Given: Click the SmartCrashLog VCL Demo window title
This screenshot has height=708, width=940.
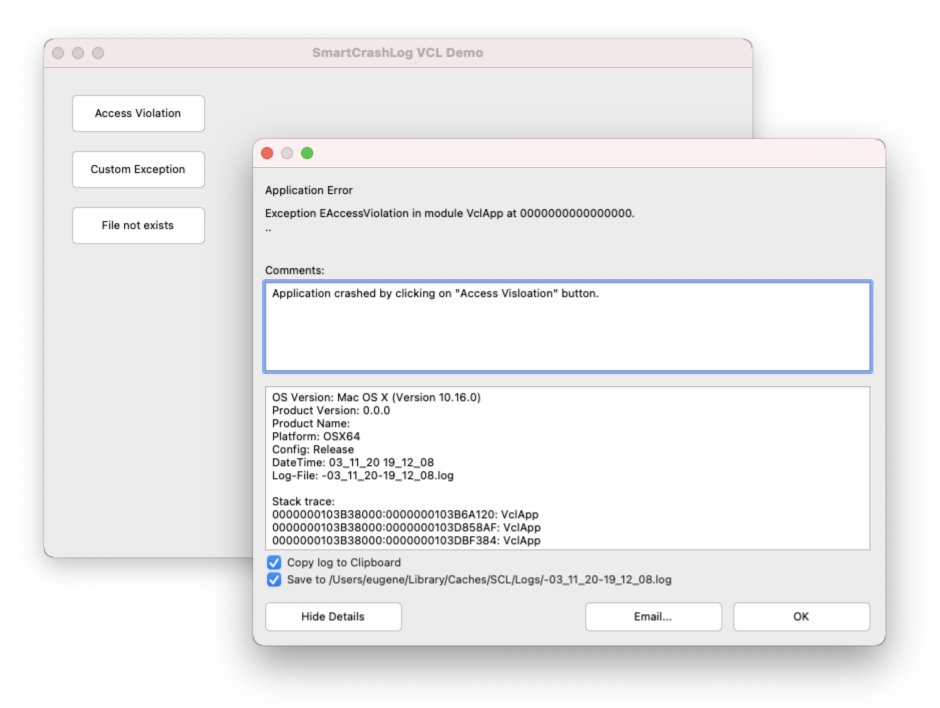Looking at the screenshot, I should click(397, 53).
